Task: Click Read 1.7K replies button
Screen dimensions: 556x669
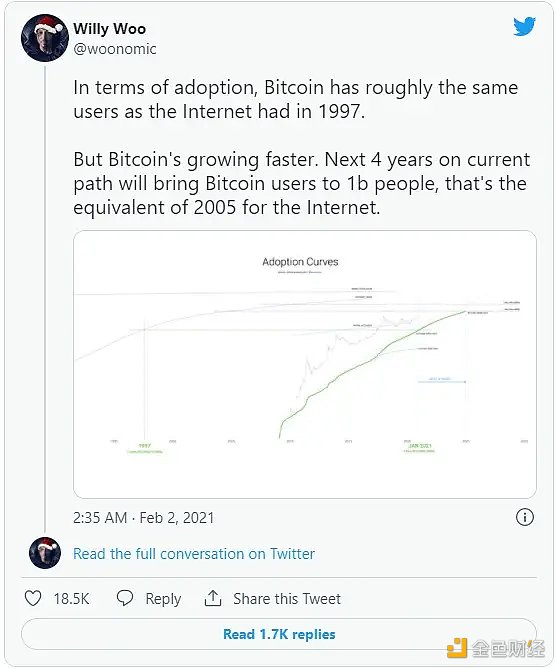Action: click(279, 634)
